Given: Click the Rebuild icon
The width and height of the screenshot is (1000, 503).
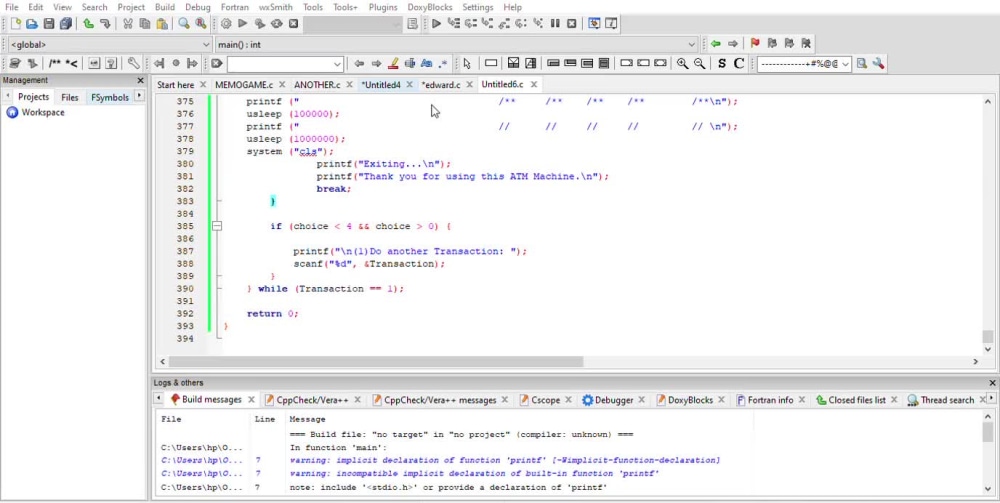Looking at the screenshot, I should pos(276,24).
